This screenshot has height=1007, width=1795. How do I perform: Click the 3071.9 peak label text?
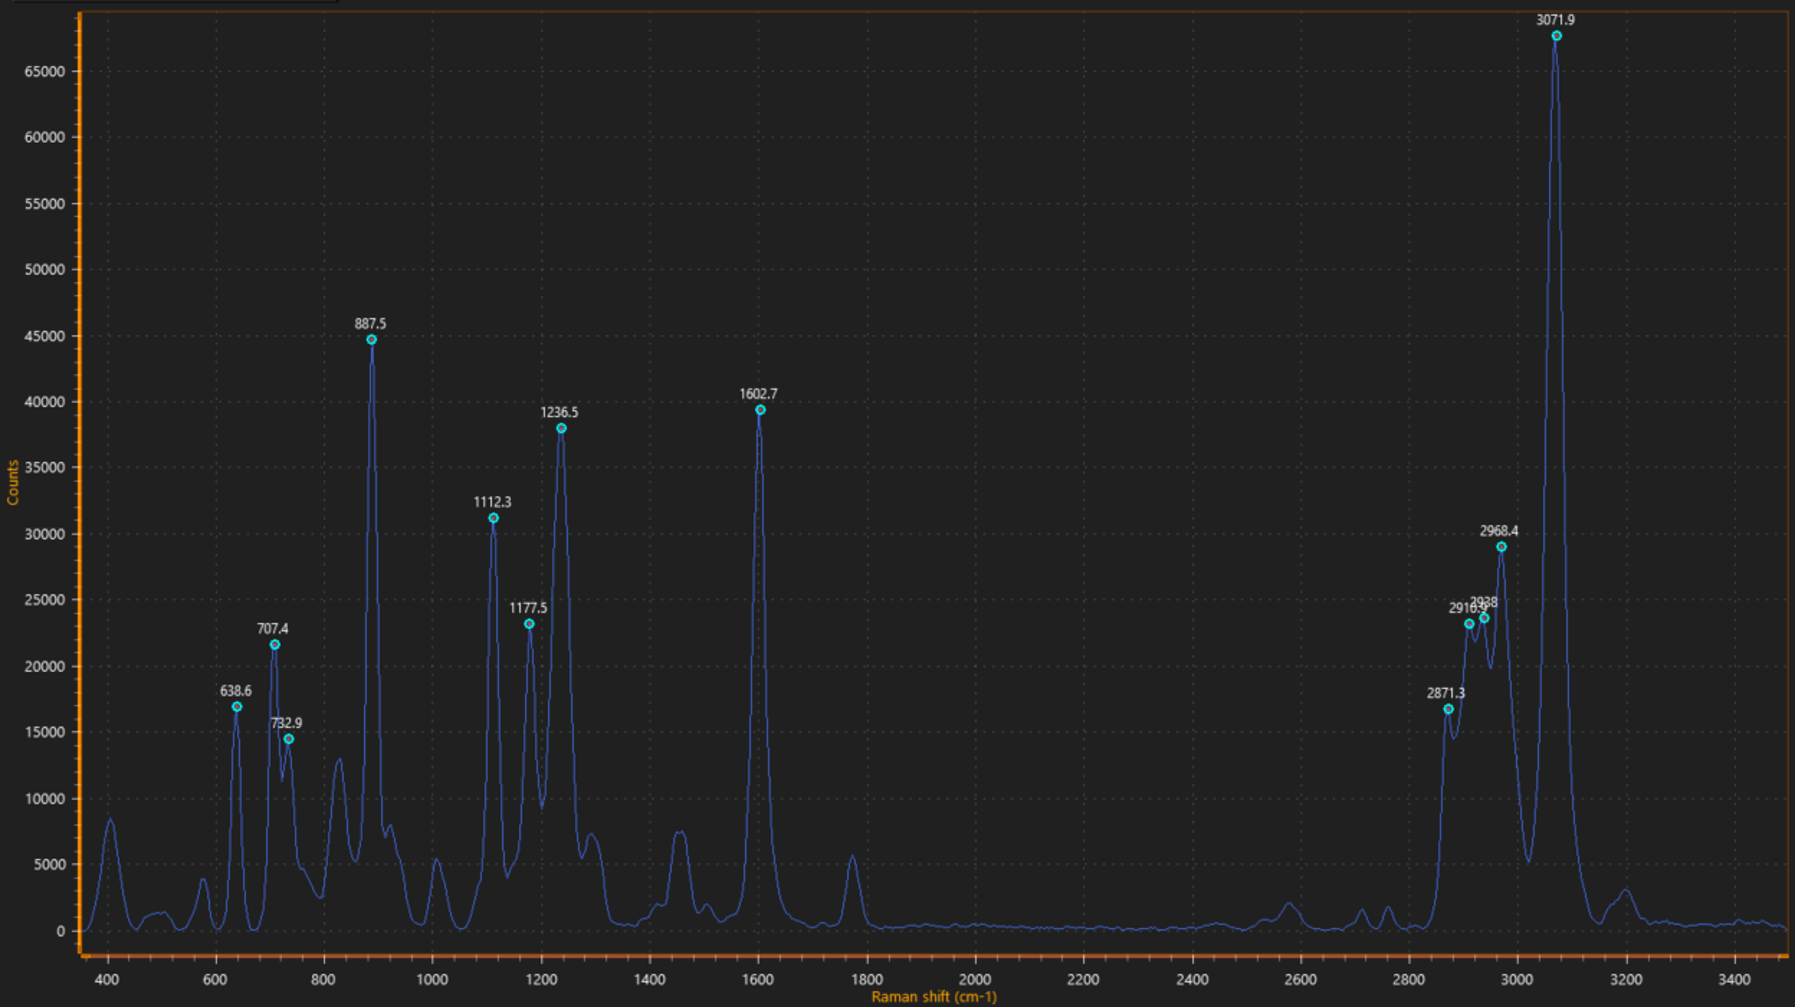pyautogui.click(x=1555, y=20)
